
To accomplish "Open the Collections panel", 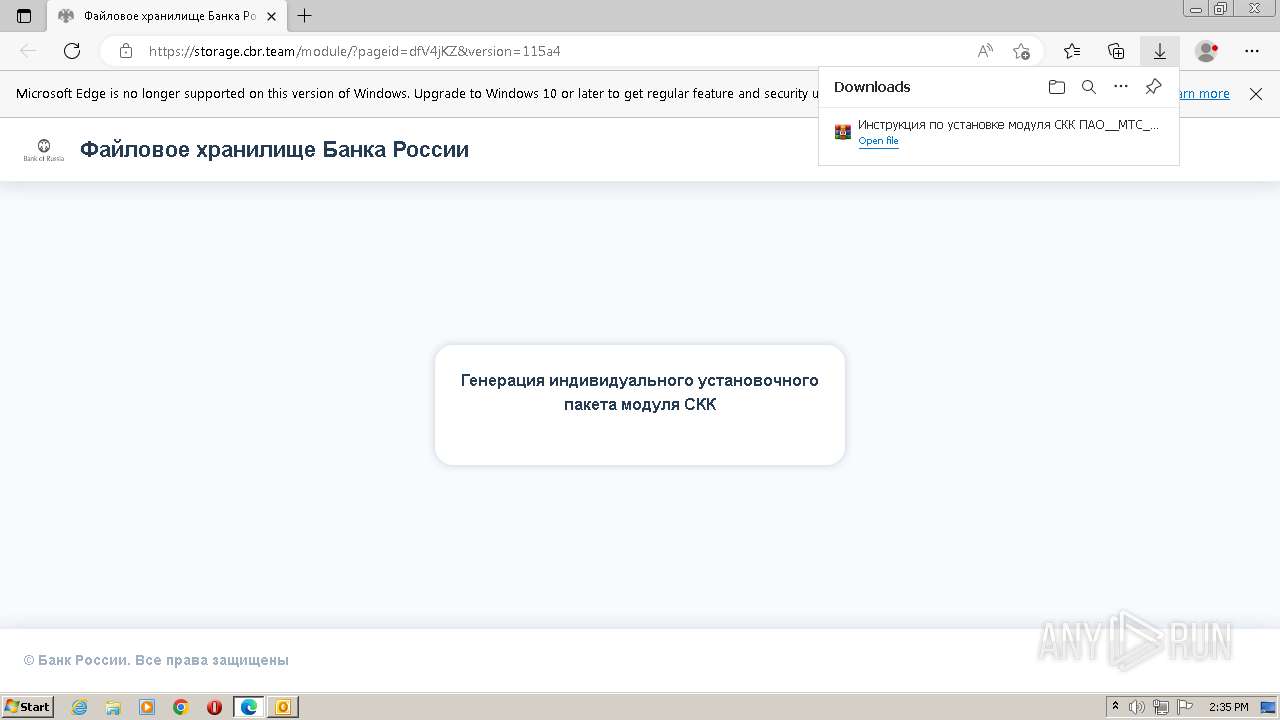I will (1116, 51).
